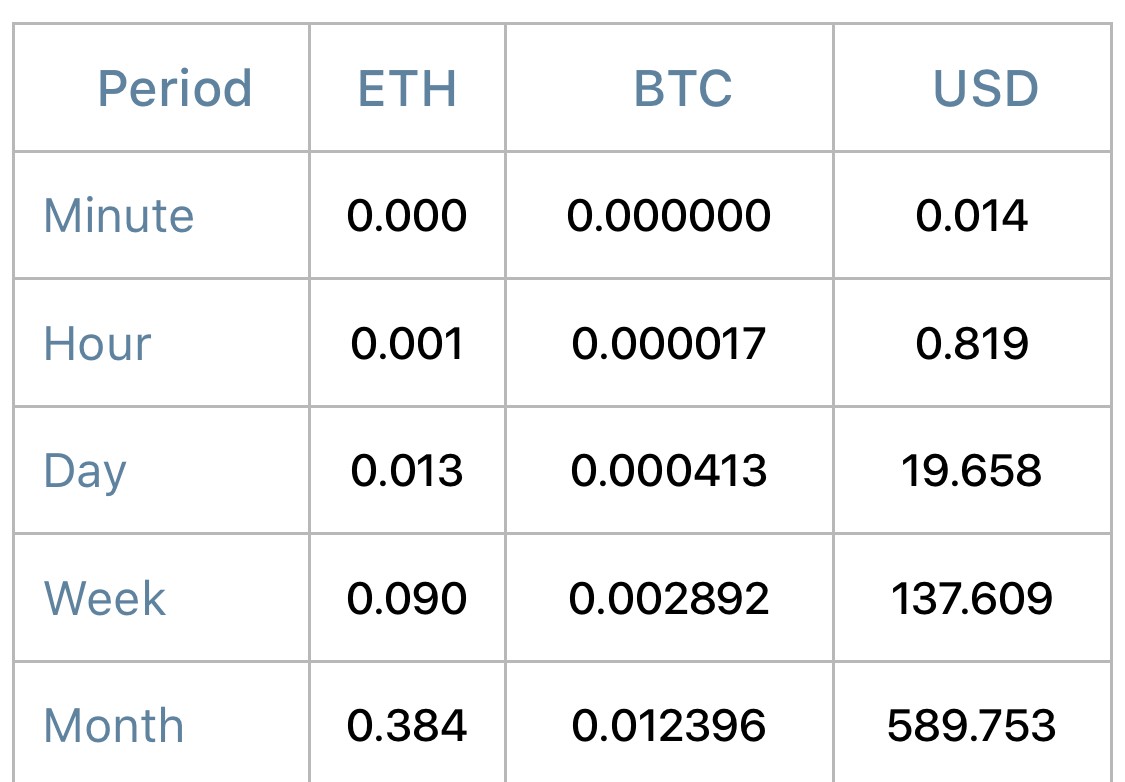Click the Week USD value 137.609
The image size is (1125, 782).
point(971,598)
